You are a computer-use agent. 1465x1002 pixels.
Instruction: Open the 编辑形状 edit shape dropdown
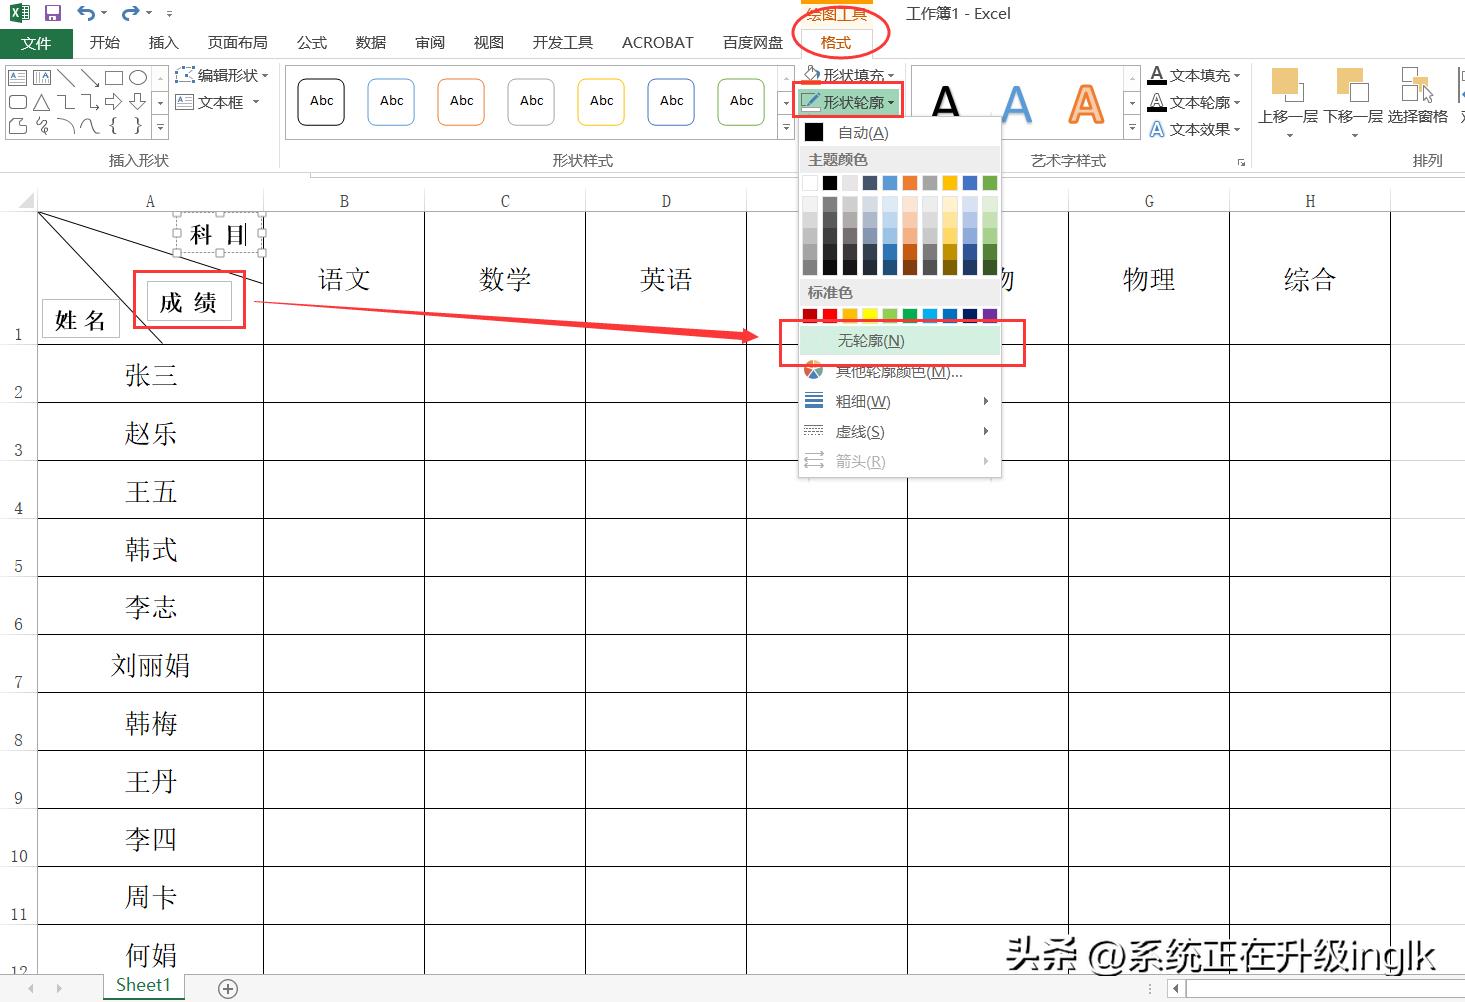coord(223,75)
